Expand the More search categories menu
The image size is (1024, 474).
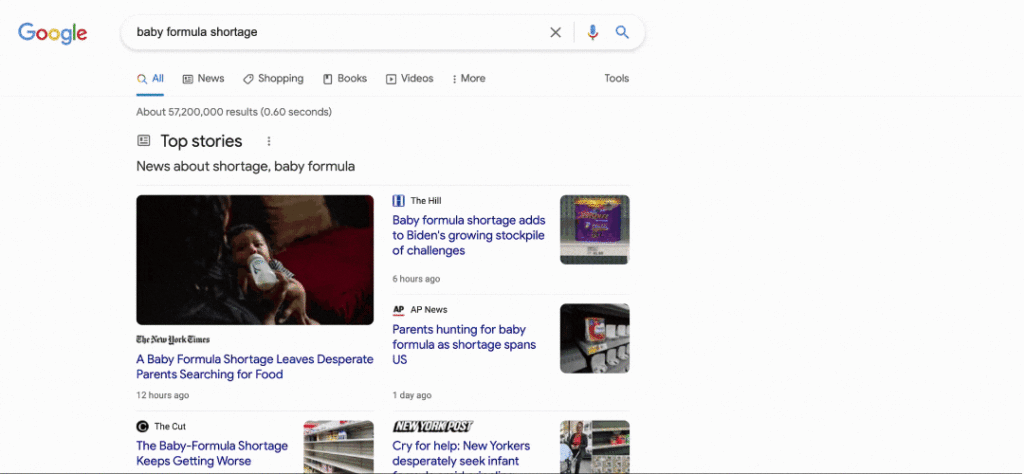tap(468, 78)
